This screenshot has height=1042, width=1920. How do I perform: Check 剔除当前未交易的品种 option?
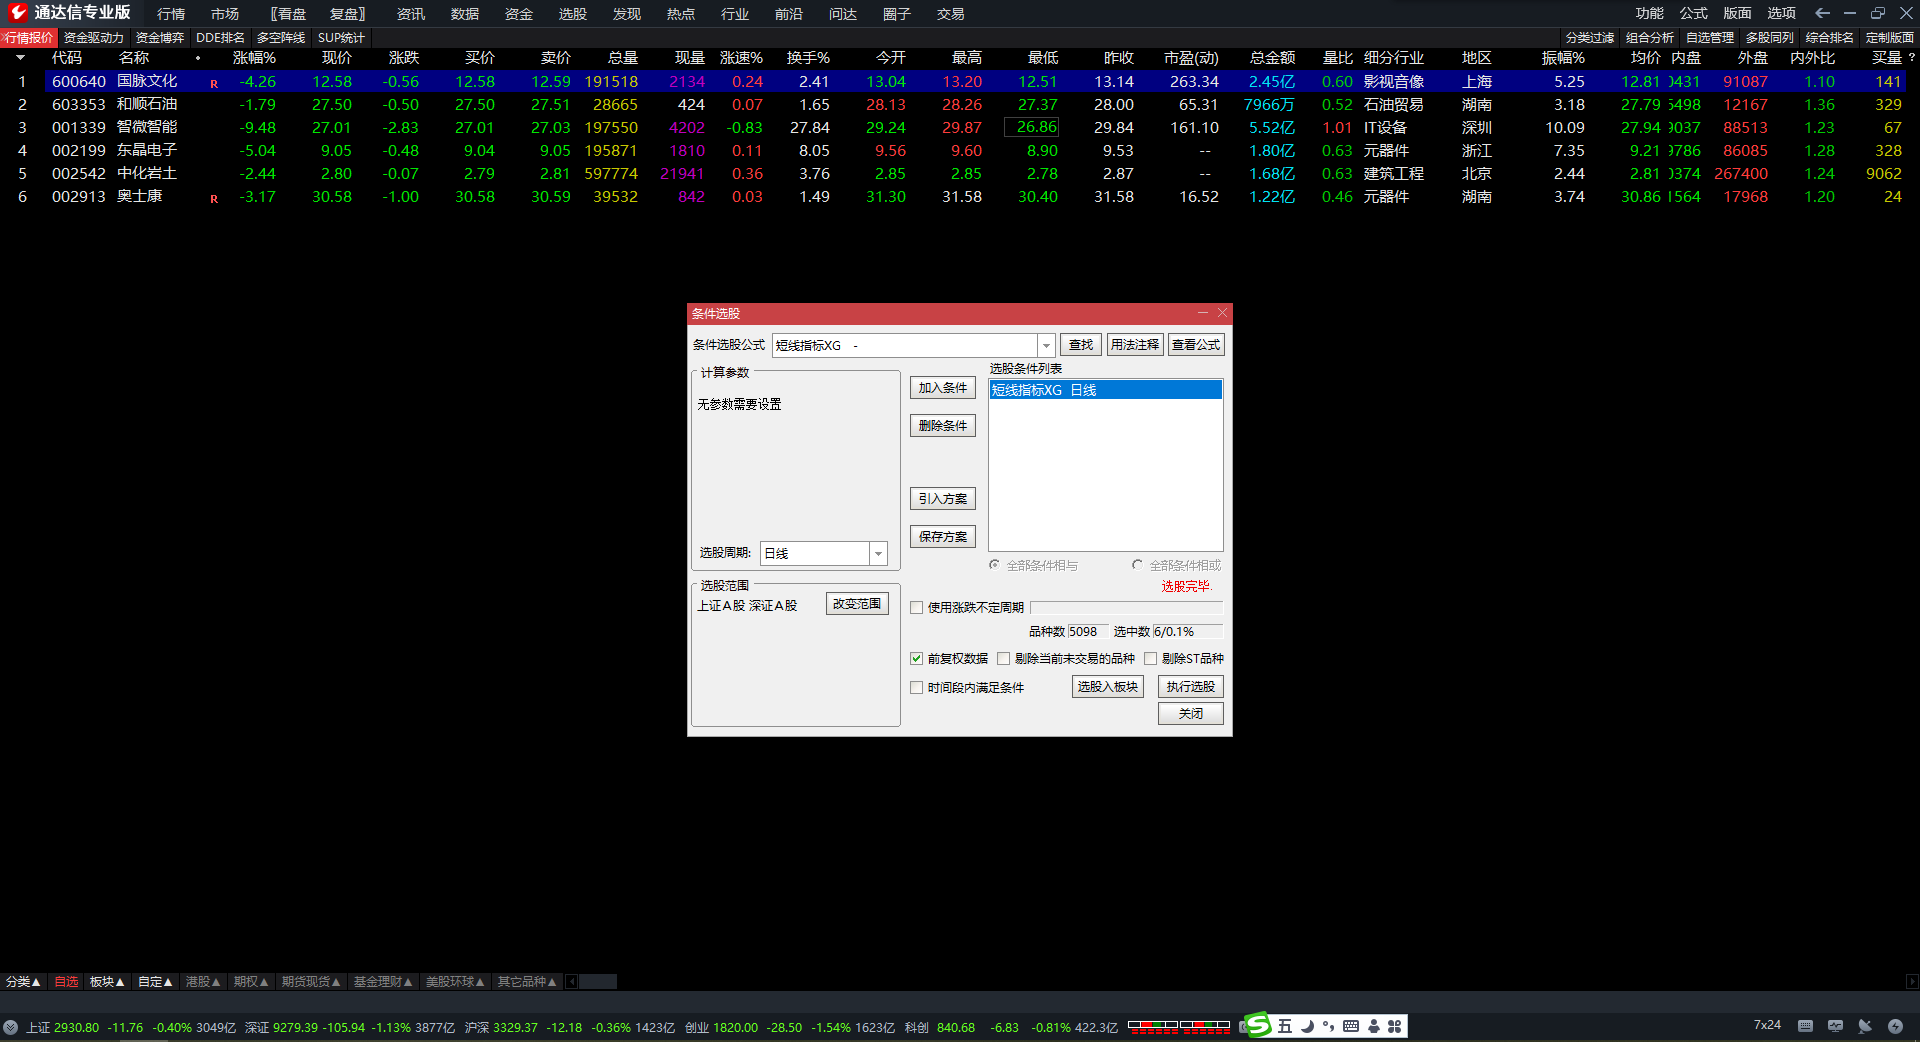(x=1003, y=658)
